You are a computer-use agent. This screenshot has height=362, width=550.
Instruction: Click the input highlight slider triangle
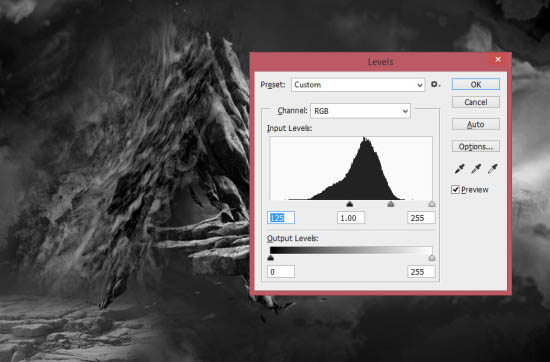[x=432, y=204]
